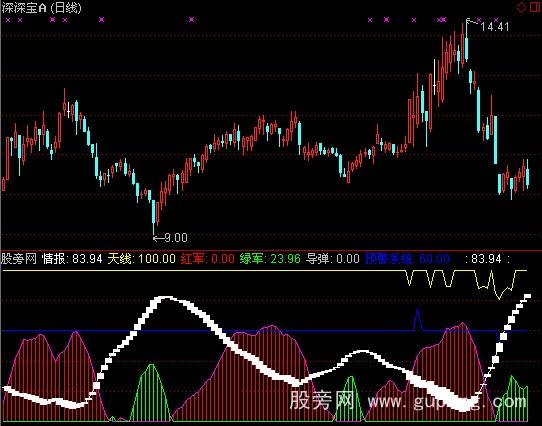Click the red square icon at chart corner

click(x=535, y=7)
